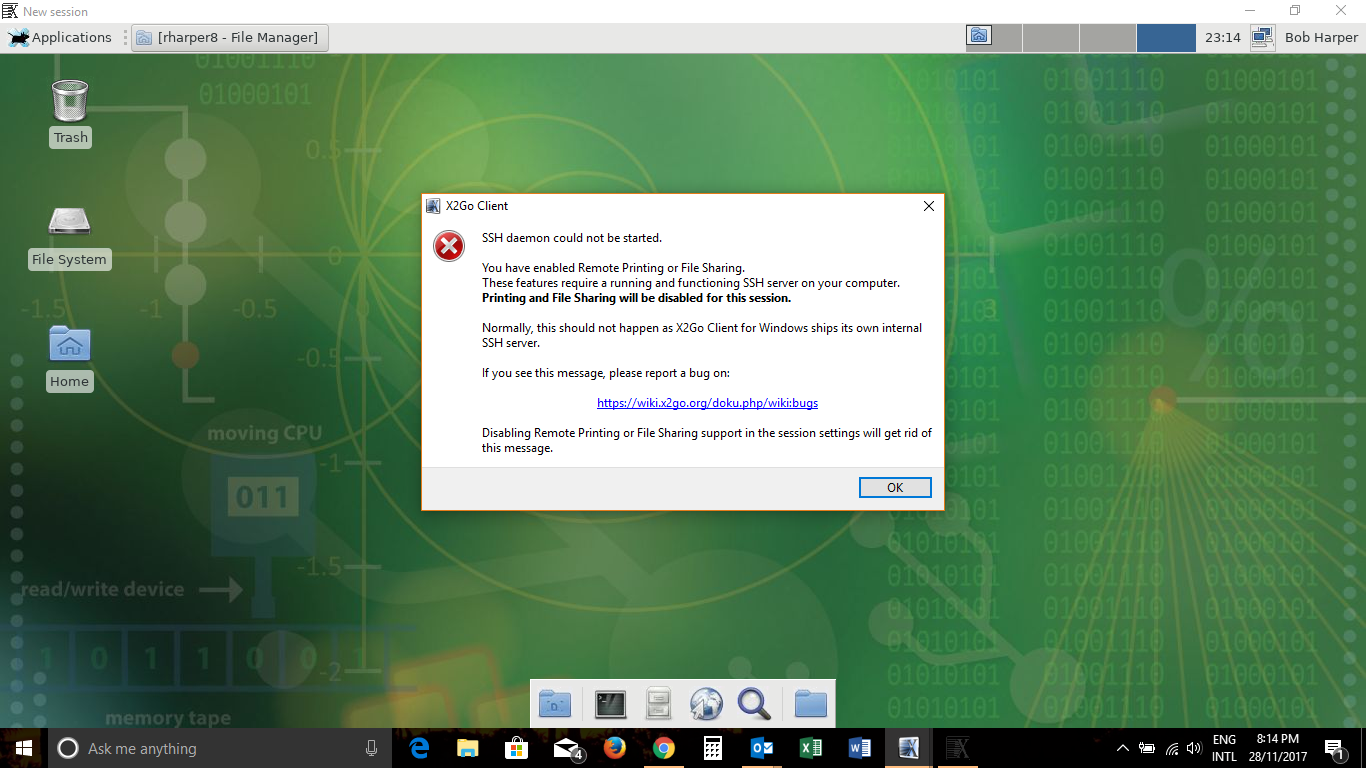The width and height of the screenshot is (1366, 768).
Task: Open the Windows Store taskbar icon
Action: pyautogui.click(x=516, y=748)
